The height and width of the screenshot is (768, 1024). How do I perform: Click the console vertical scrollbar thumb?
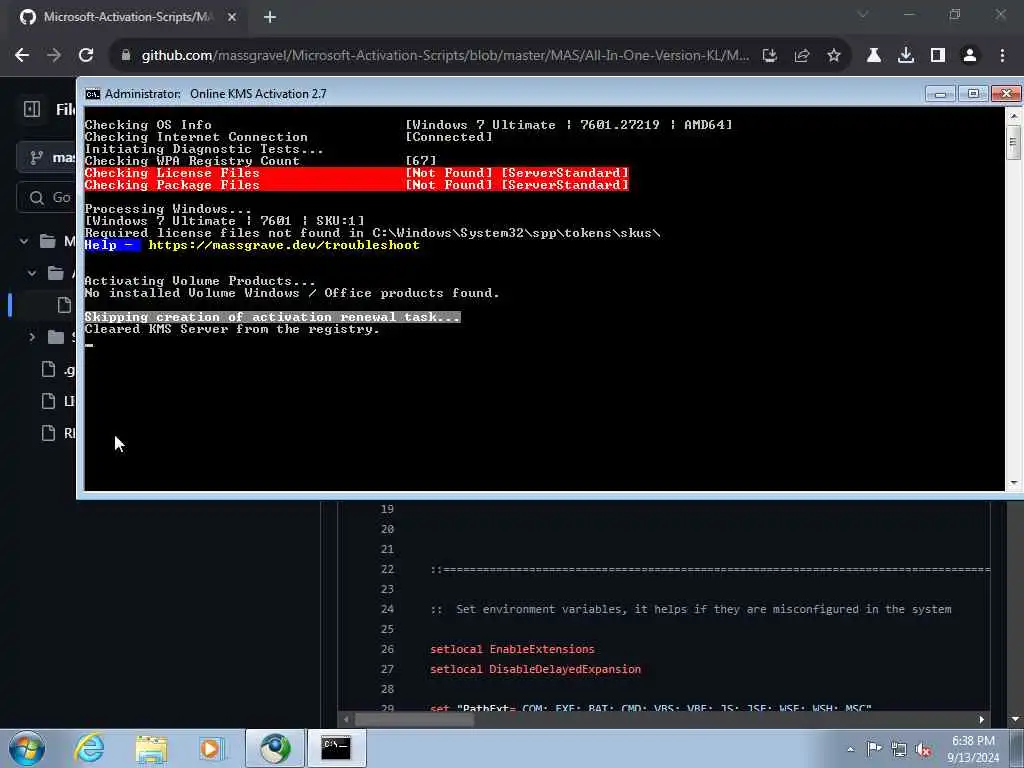(1014, 143)
